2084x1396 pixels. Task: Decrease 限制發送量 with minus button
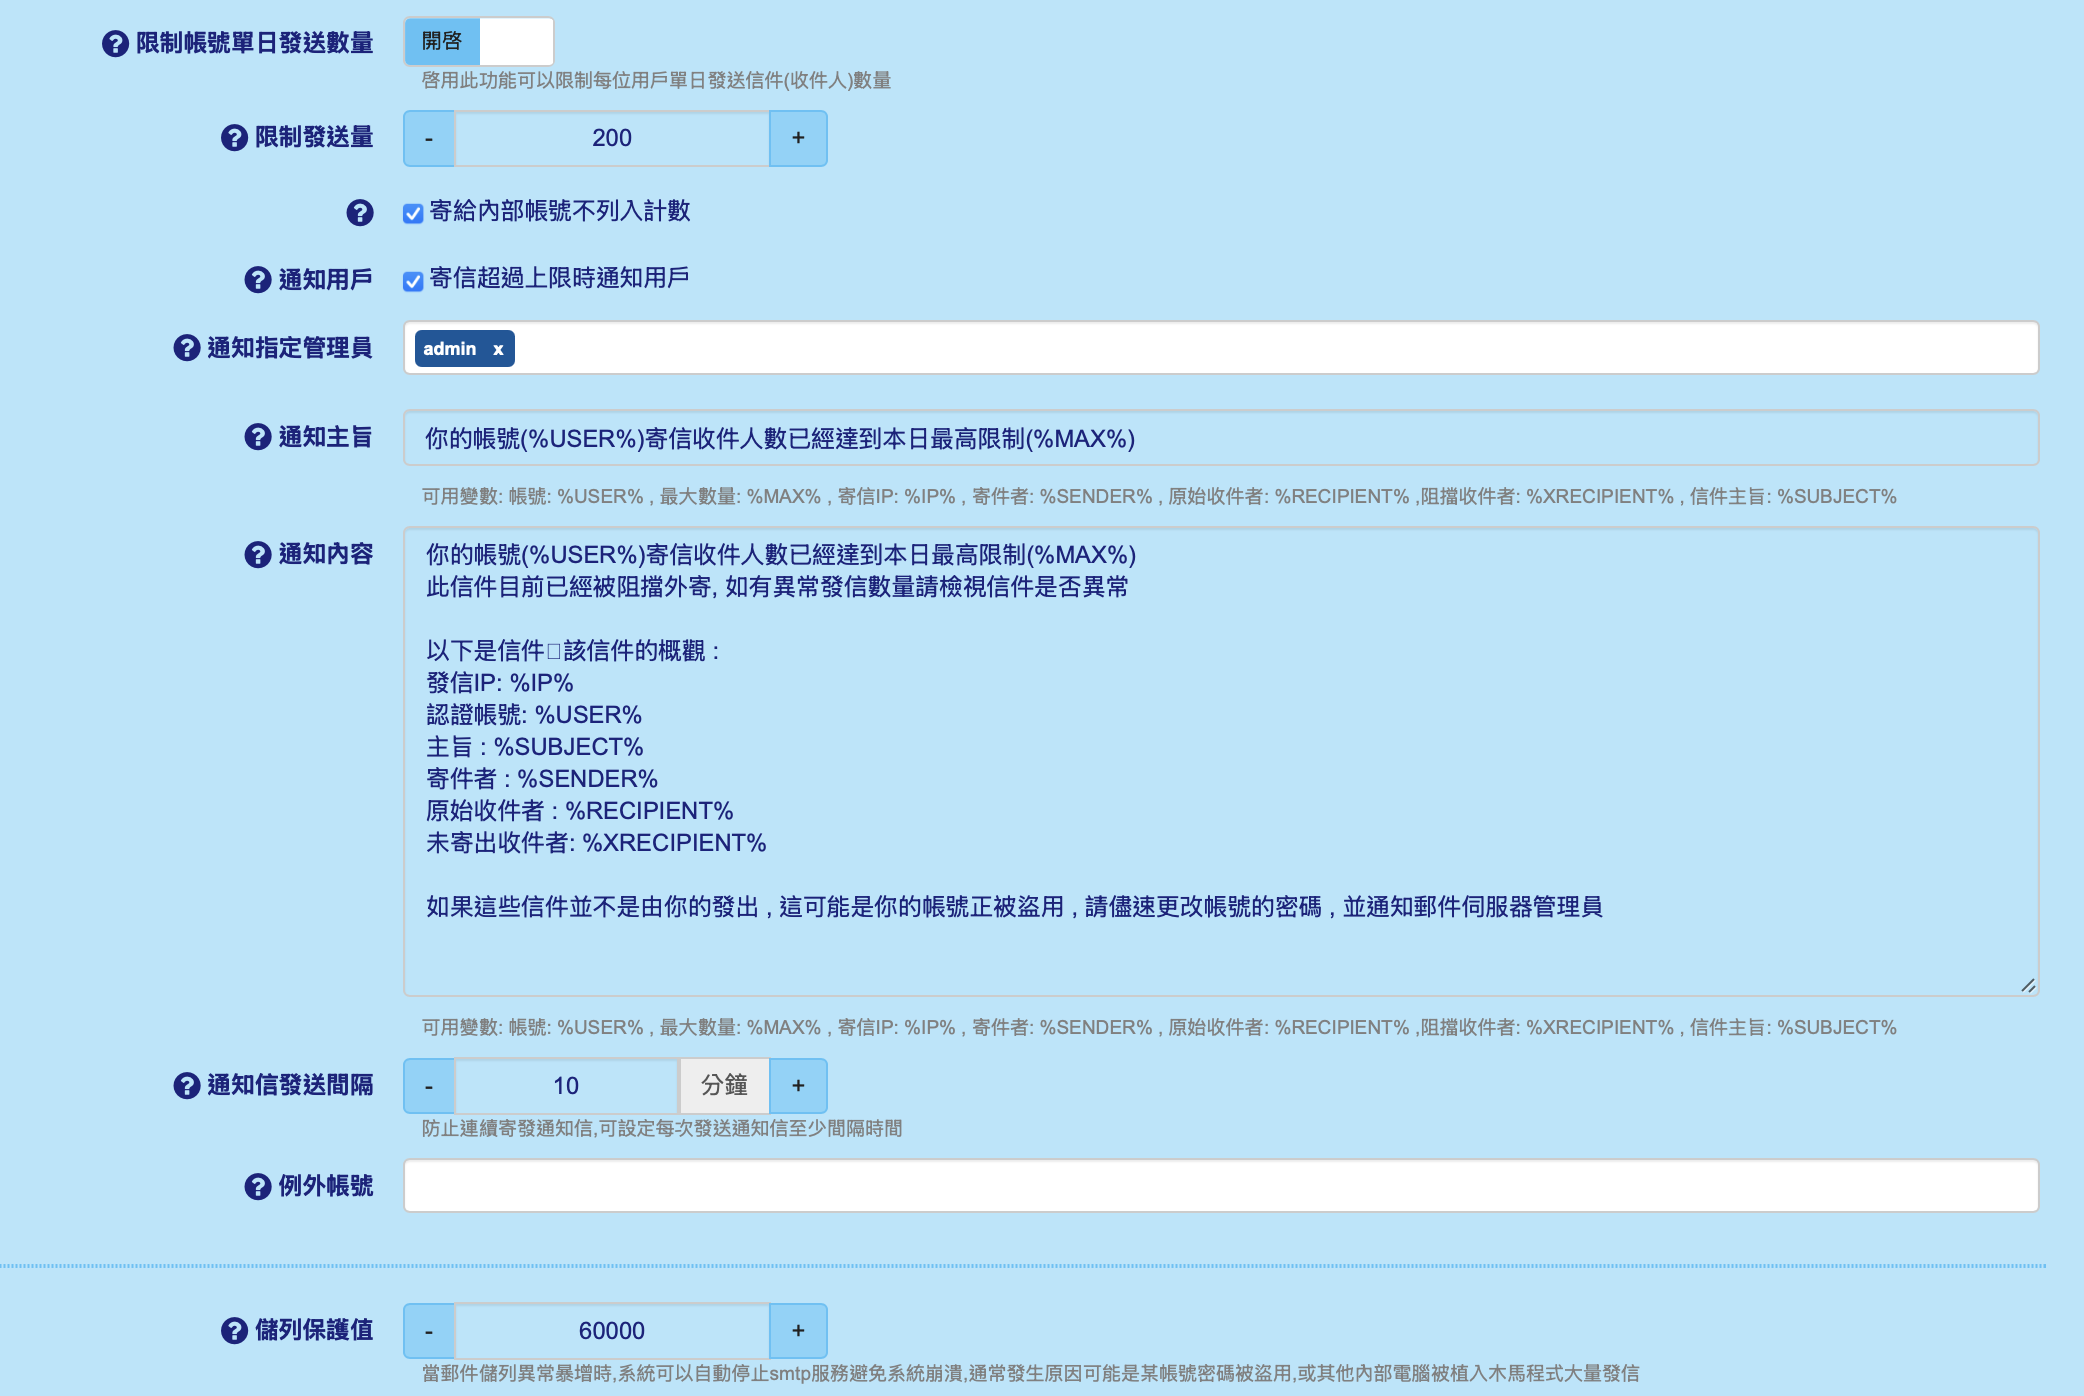tap(429, 138)
